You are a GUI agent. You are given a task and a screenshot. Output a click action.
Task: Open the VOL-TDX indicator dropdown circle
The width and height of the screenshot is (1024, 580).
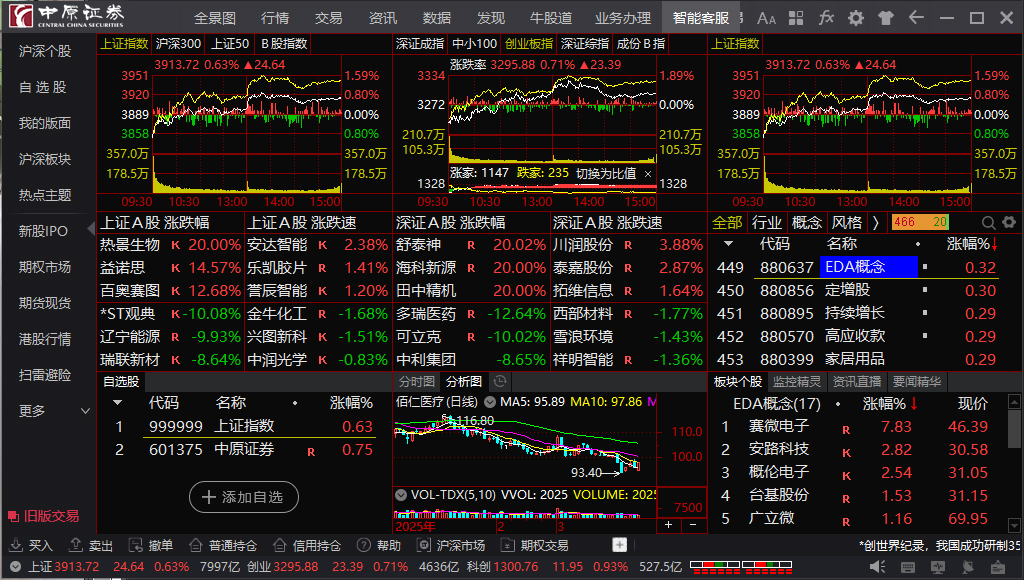tap(401, 495)
